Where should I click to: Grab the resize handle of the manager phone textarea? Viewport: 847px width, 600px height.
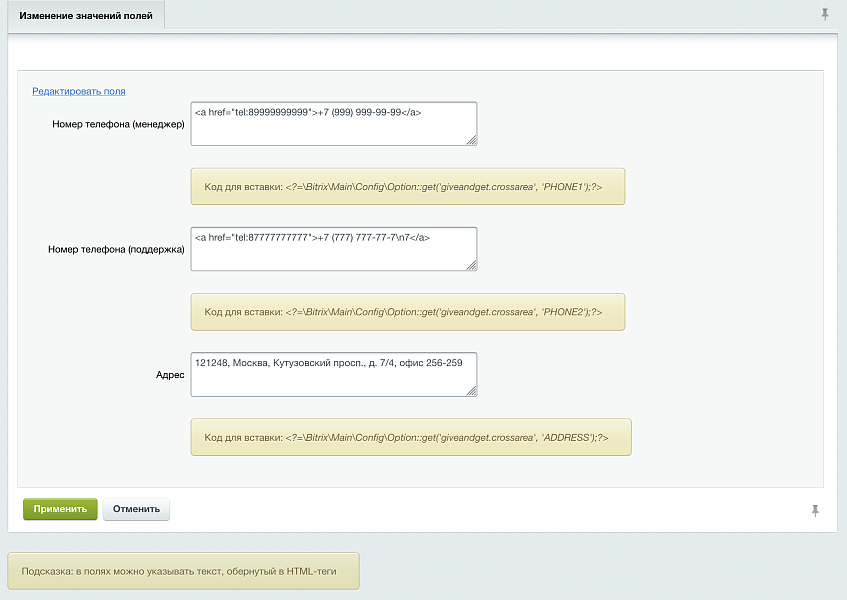[x=471, y=140]
